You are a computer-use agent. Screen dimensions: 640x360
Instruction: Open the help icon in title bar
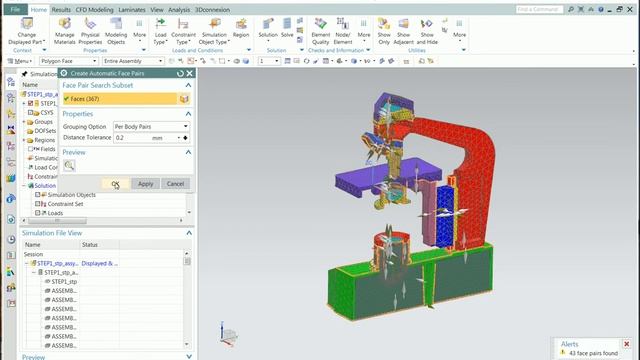[x=601, y=9]
